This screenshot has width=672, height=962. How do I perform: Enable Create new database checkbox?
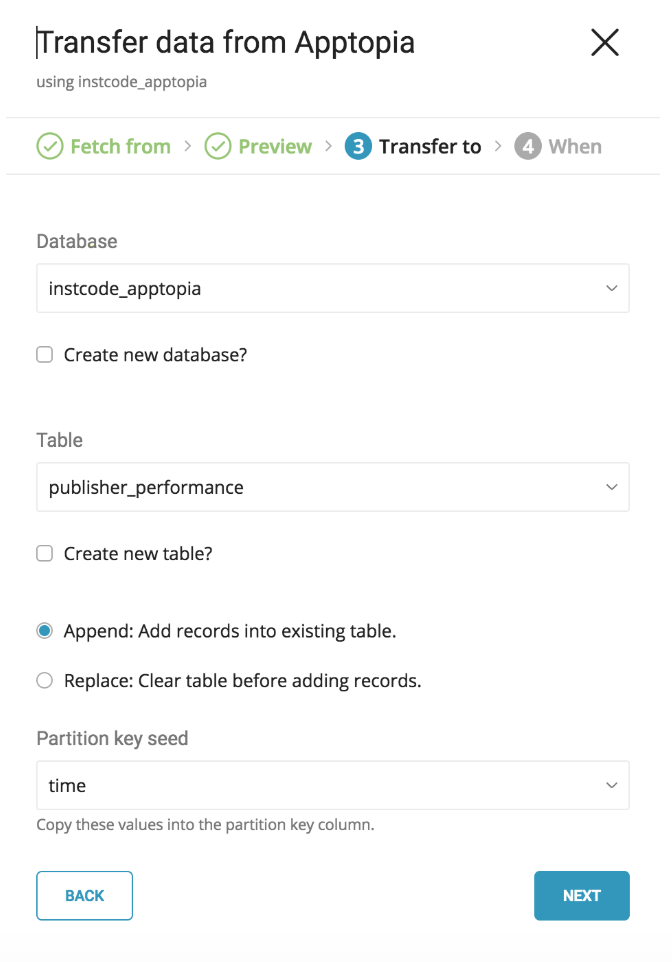[x=45, y=355]
